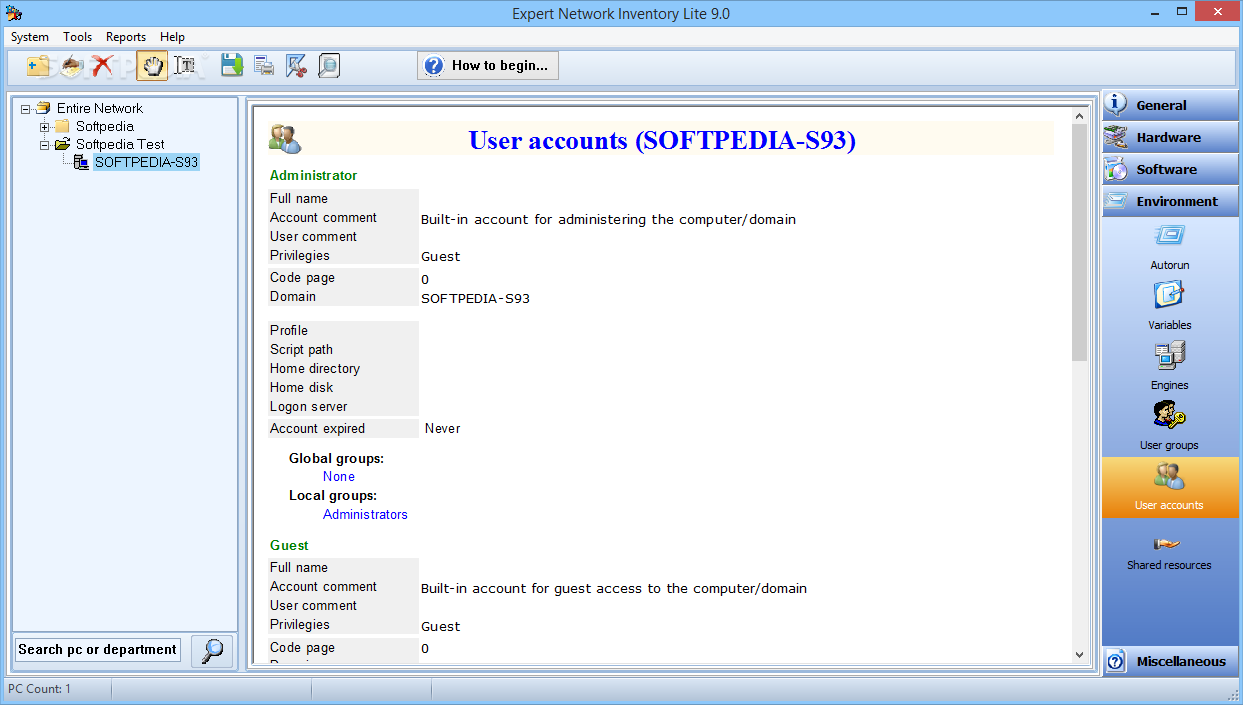Click the edit (hand writing) toolbar icon
This screenshot has width=1243, height=705.
[x=71, y=66]
